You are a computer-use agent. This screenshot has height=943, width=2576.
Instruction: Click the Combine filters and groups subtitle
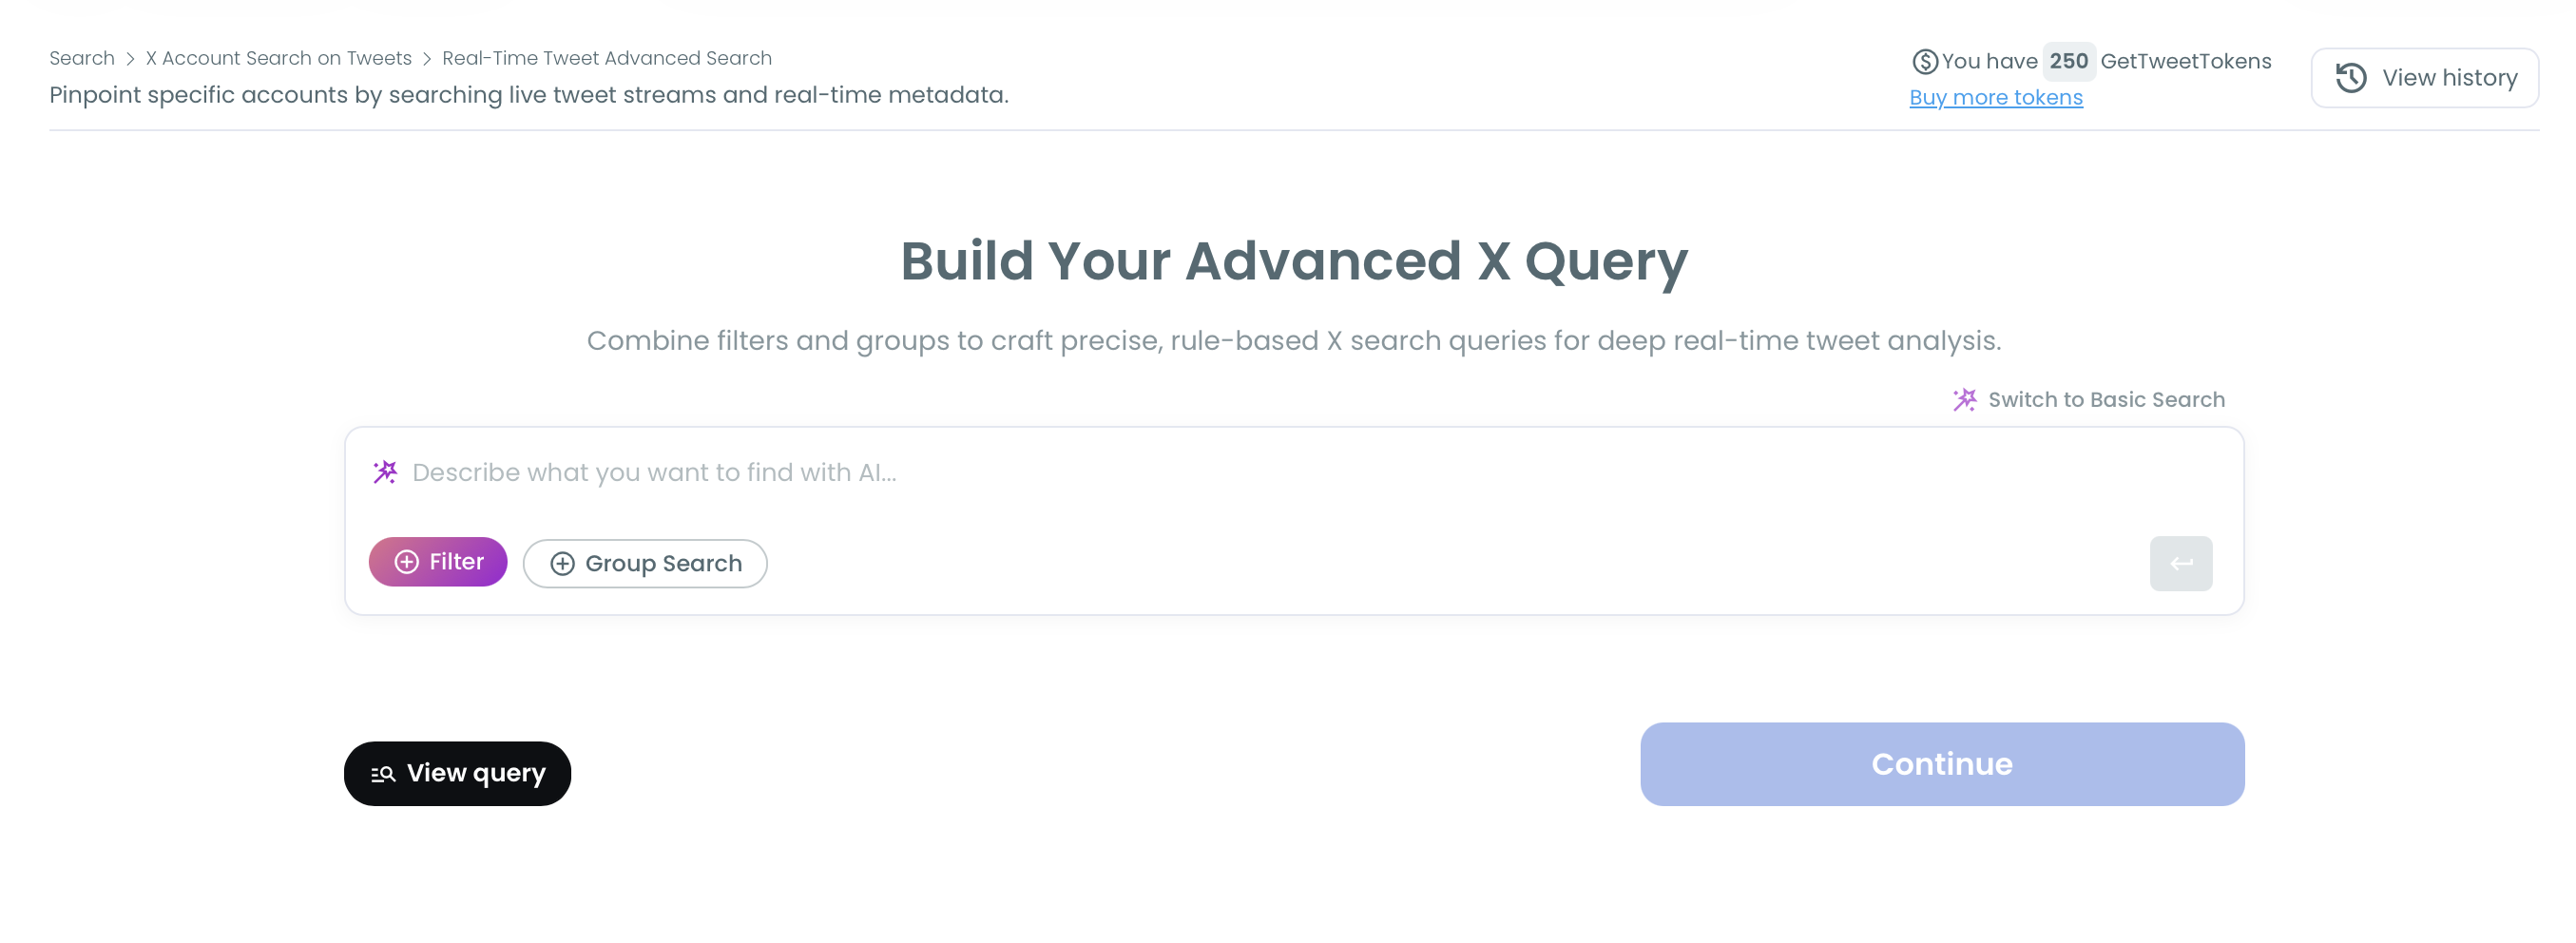(x=1293, y=341)
